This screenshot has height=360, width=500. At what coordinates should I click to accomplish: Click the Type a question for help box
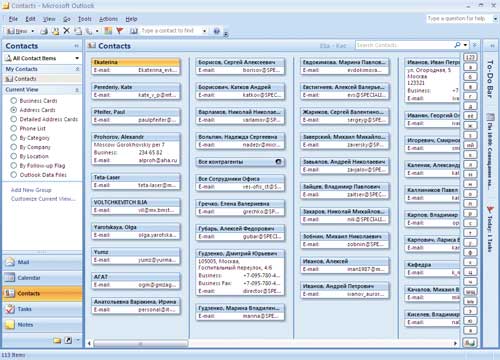click(x=459, y=18)
